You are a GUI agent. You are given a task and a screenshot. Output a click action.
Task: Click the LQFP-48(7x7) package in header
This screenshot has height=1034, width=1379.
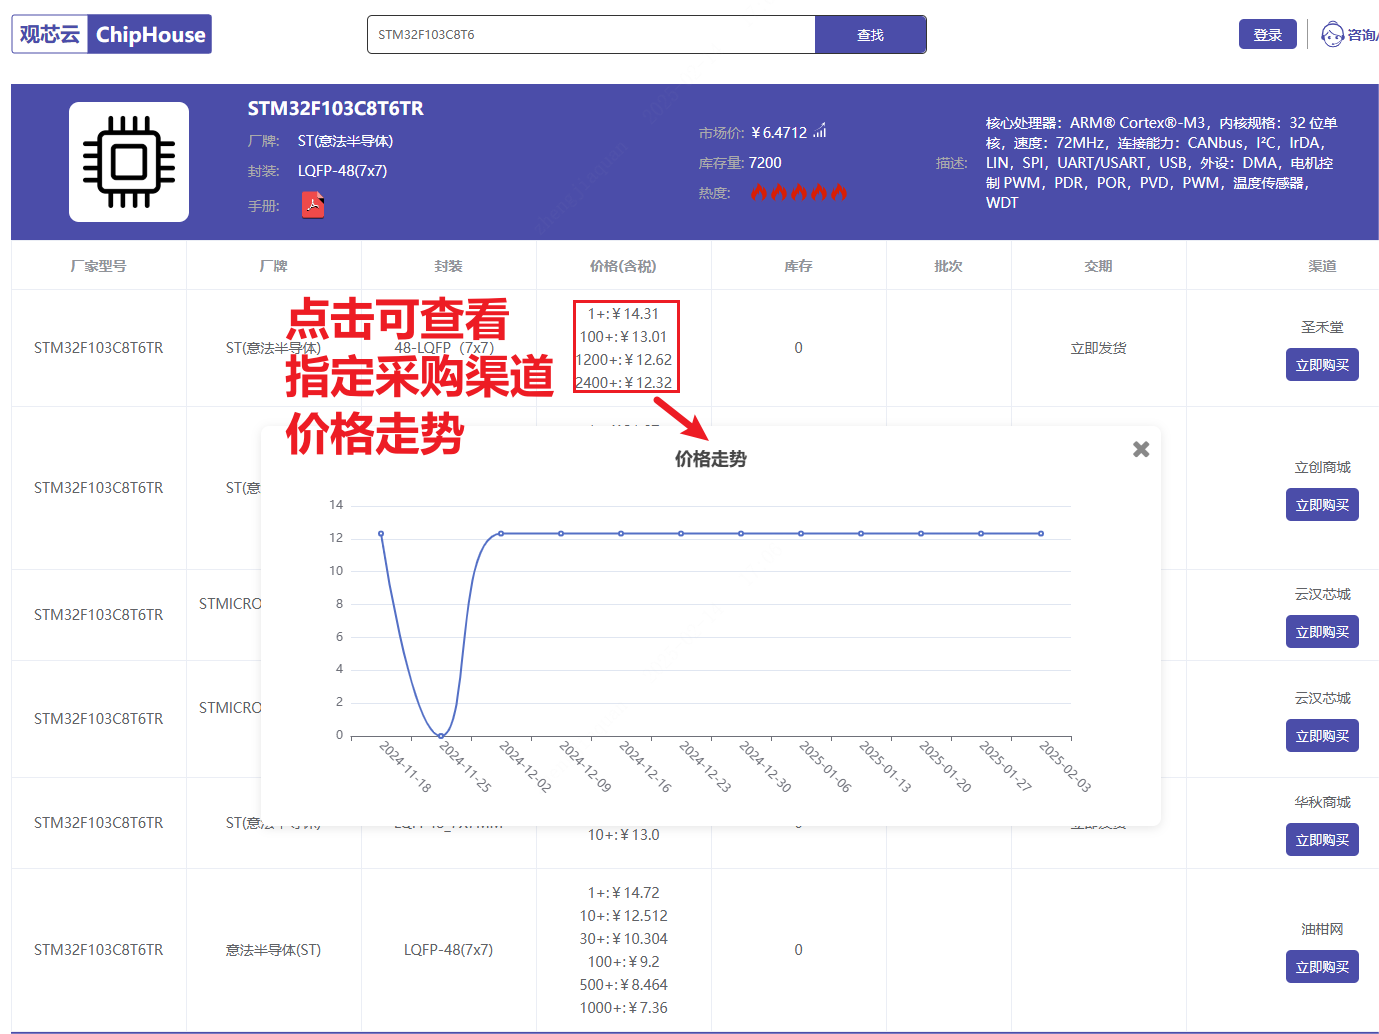point(342,170)
